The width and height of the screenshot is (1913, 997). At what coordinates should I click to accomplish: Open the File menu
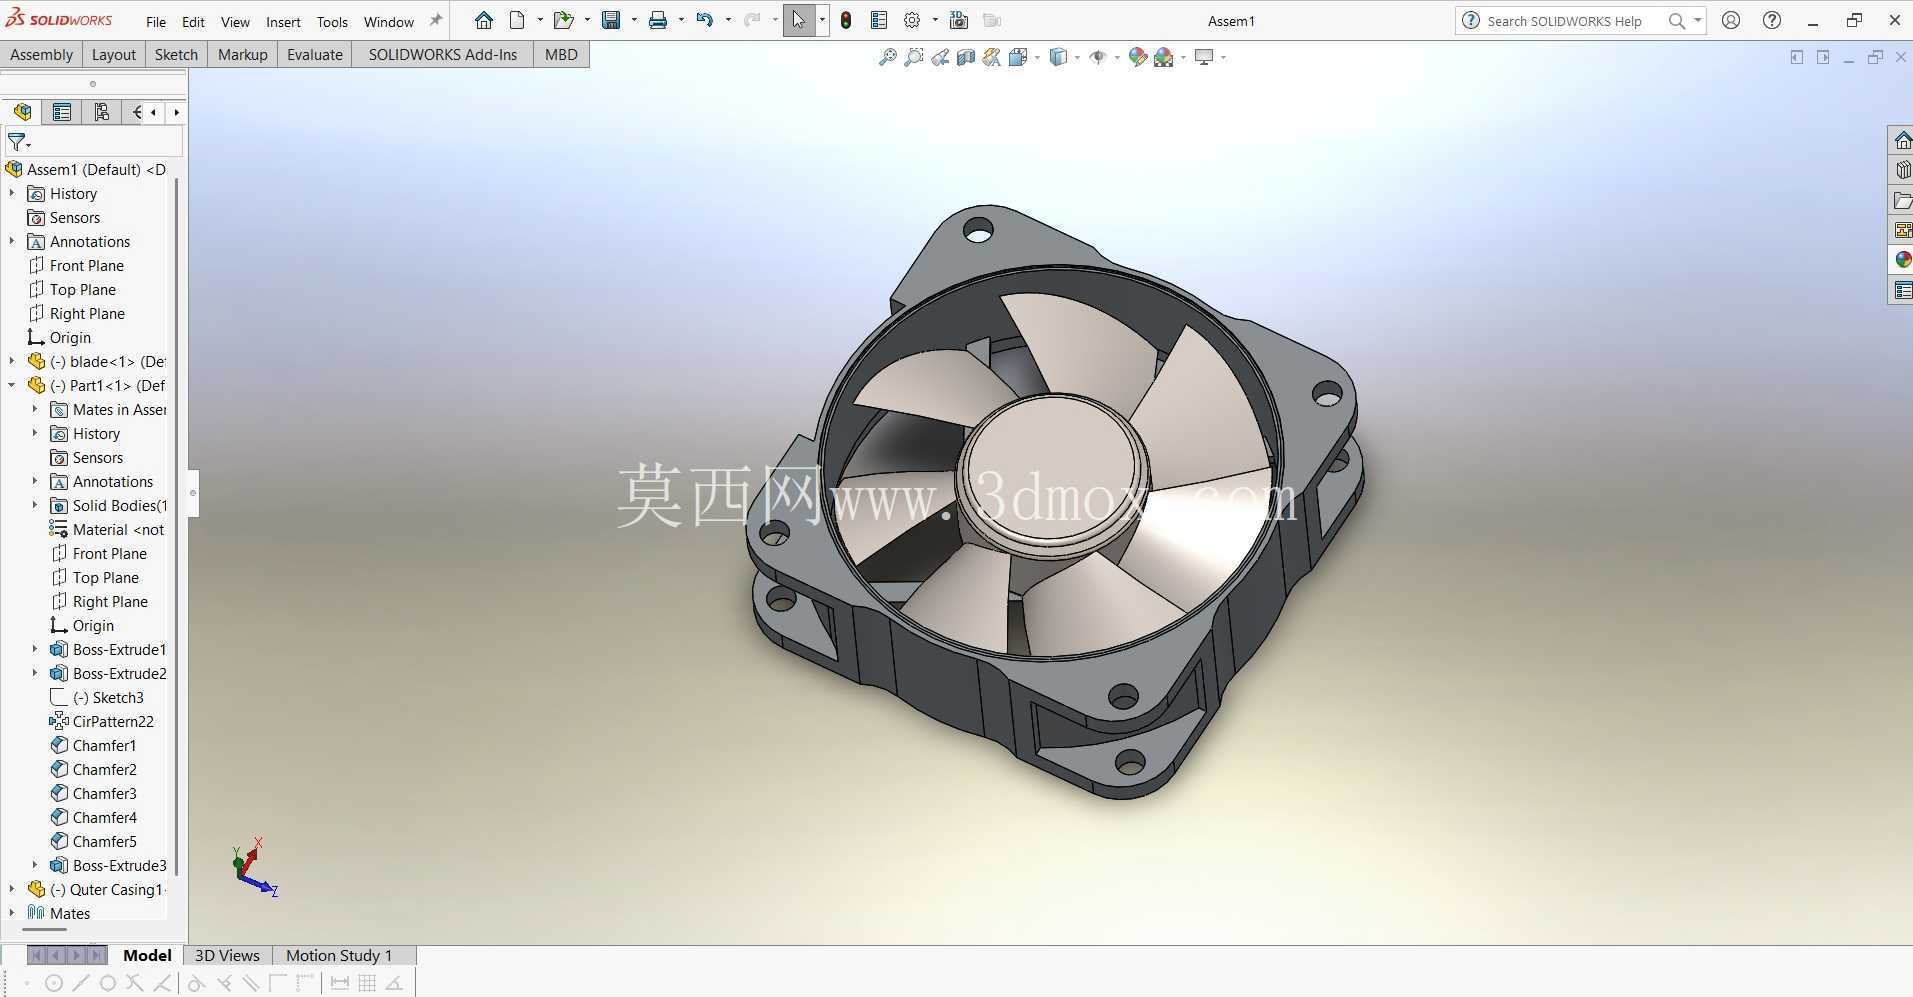tap(156, 21)
